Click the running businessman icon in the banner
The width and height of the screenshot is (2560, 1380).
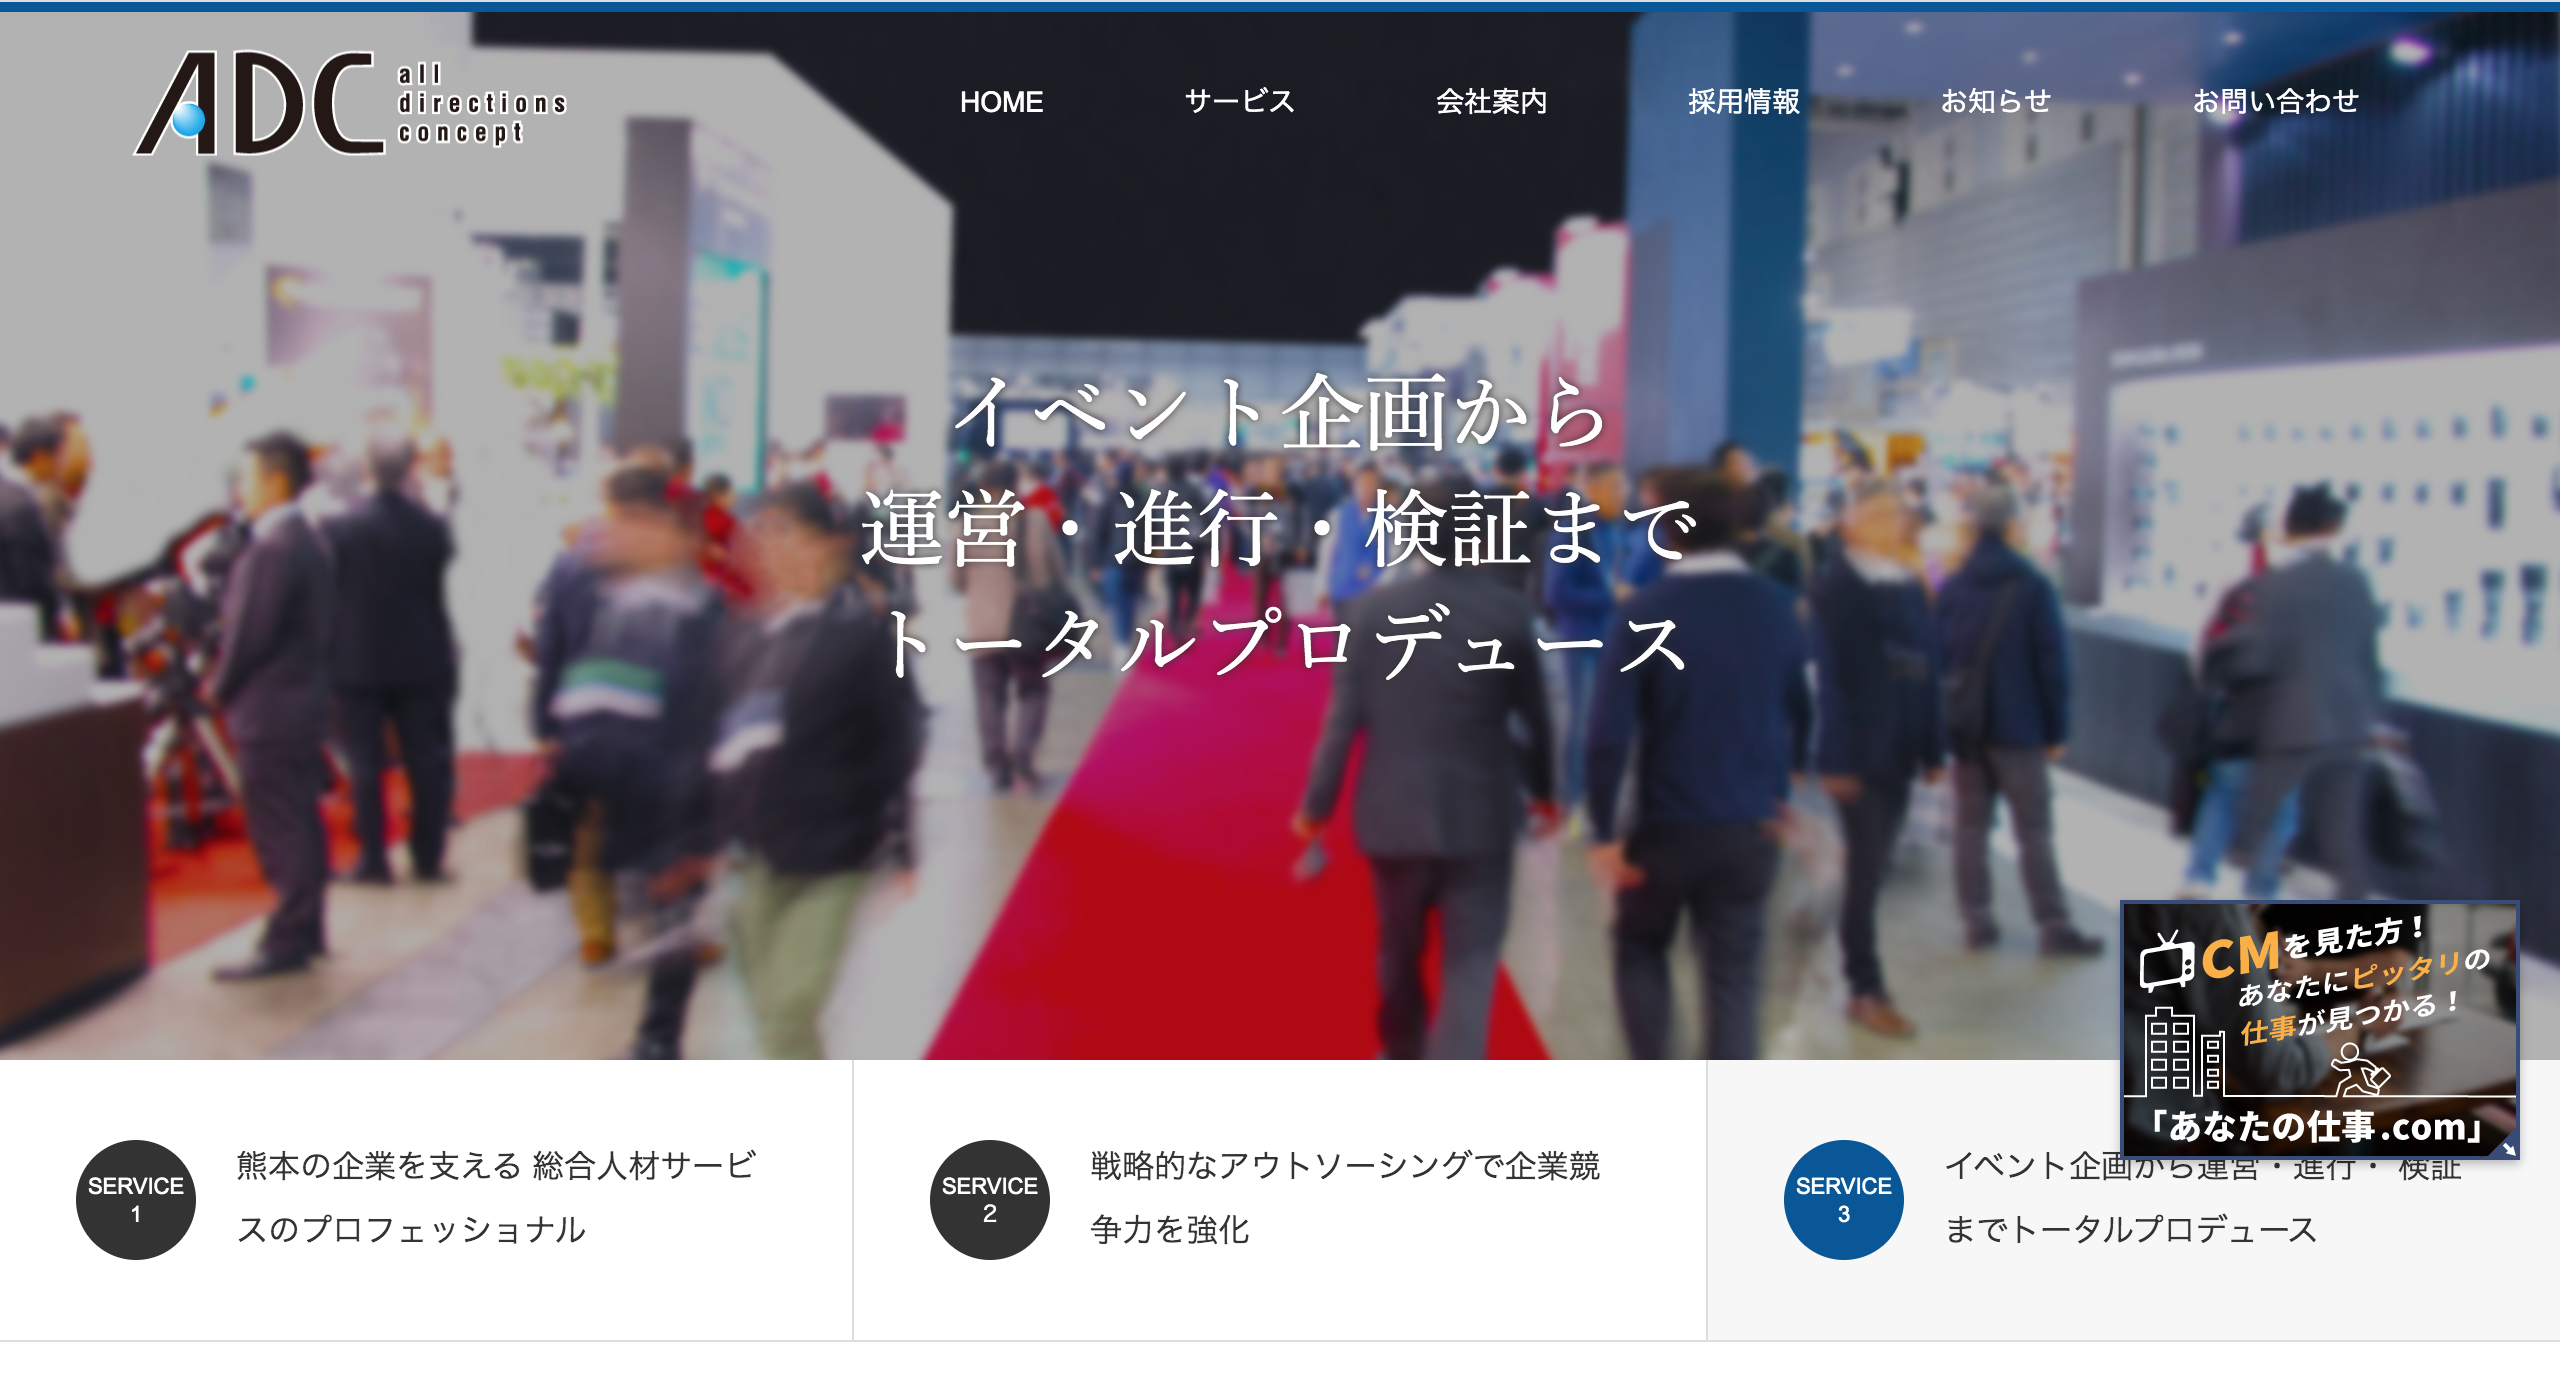[x=2360, y=1070]
